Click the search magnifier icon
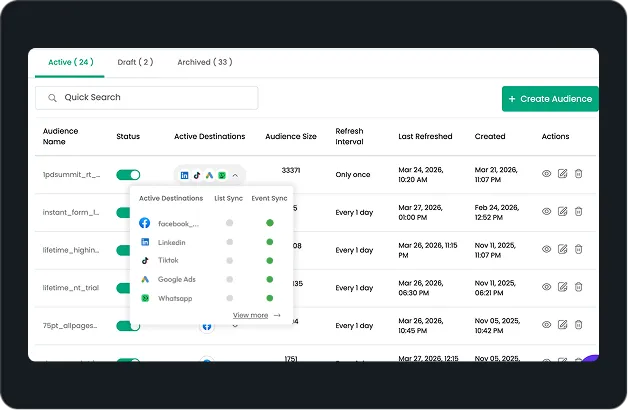Screen dimensions: 628x410 click(x=52, y=98)
